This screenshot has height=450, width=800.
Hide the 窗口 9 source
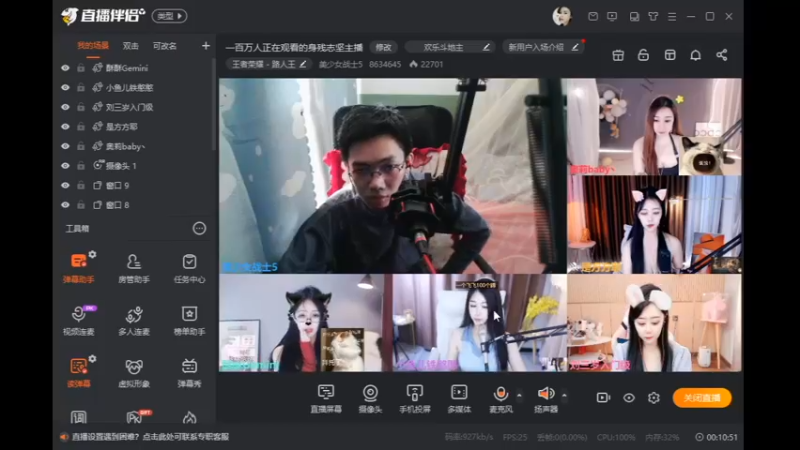click(x=65, y=185)
